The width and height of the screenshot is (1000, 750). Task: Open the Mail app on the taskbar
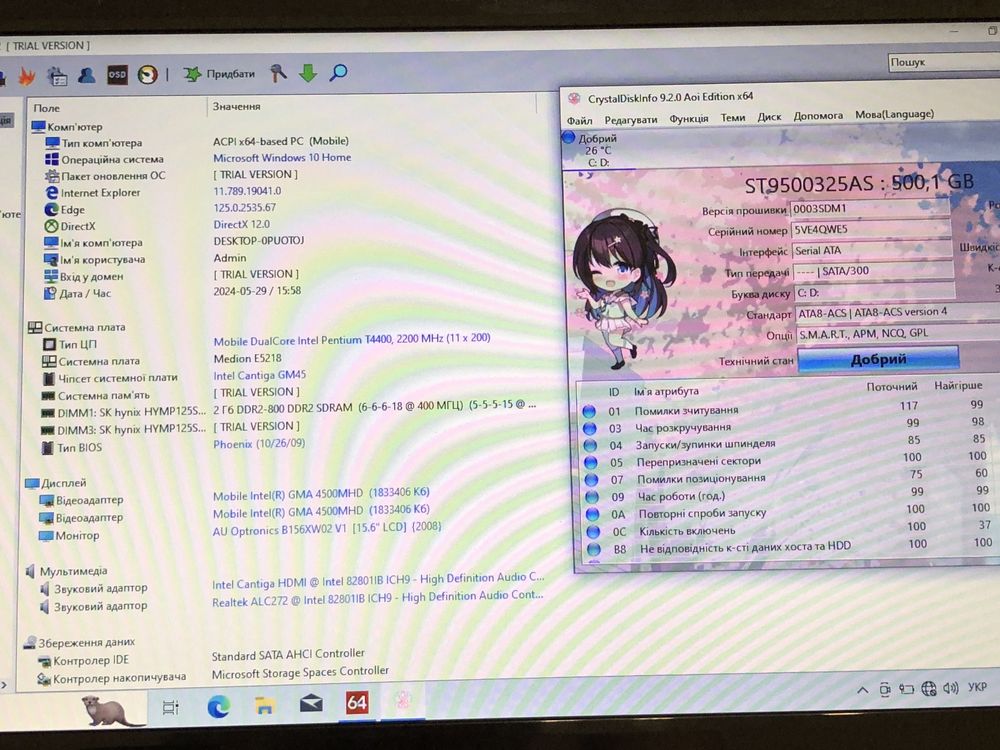tap(311, 704)
